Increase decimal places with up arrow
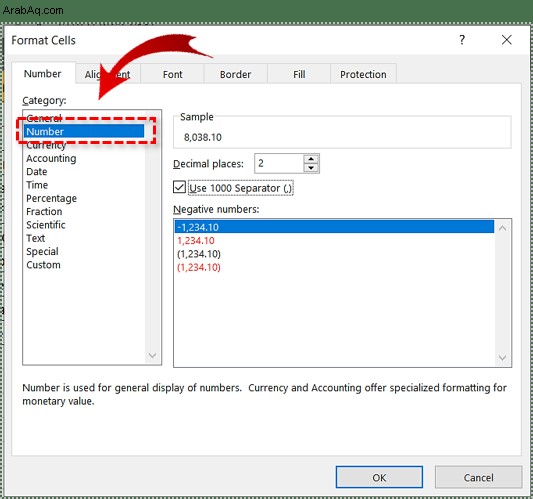Image resolution: width=533 pixels, height=499 pixels. point(311,159)
